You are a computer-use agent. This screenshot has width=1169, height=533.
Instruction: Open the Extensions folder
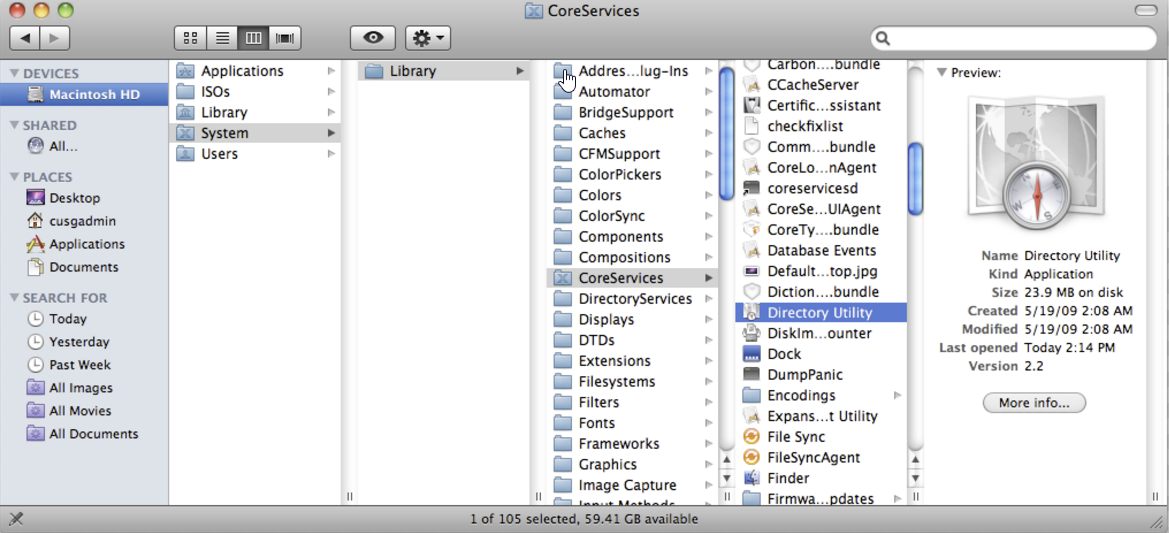[x=632, y=361]
